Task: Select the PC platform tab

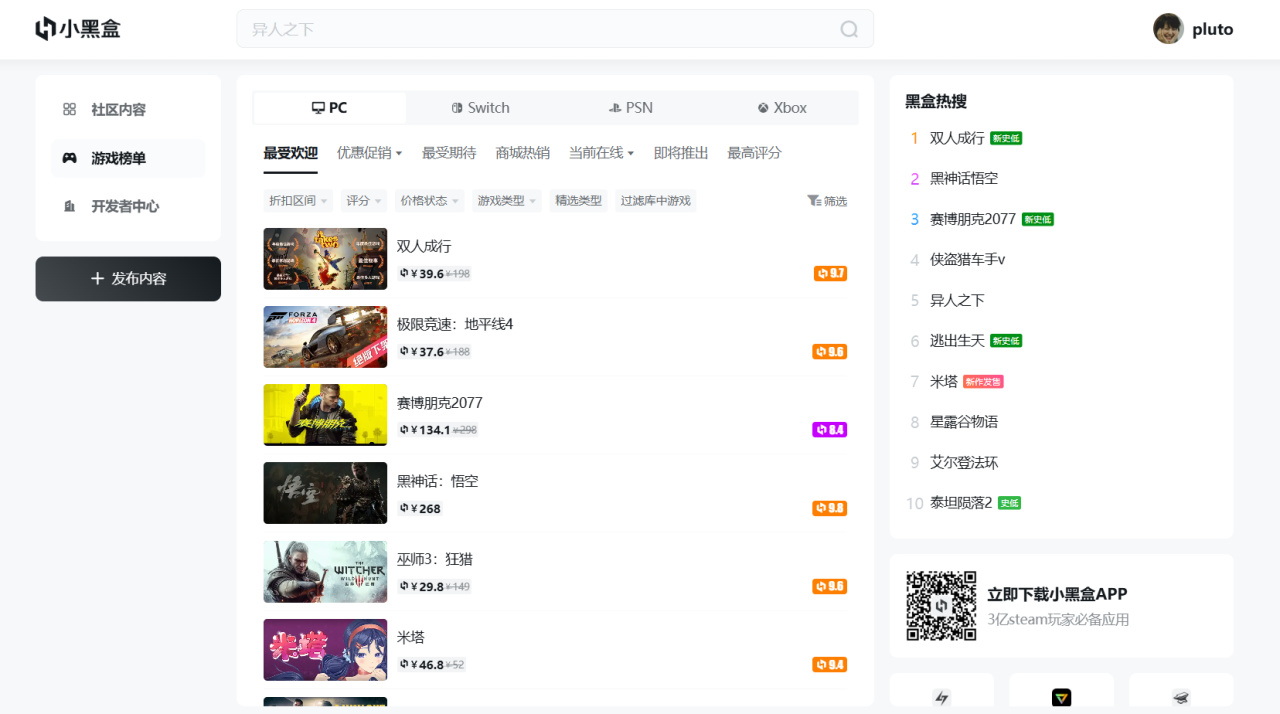Action: (x=330, y=108)
